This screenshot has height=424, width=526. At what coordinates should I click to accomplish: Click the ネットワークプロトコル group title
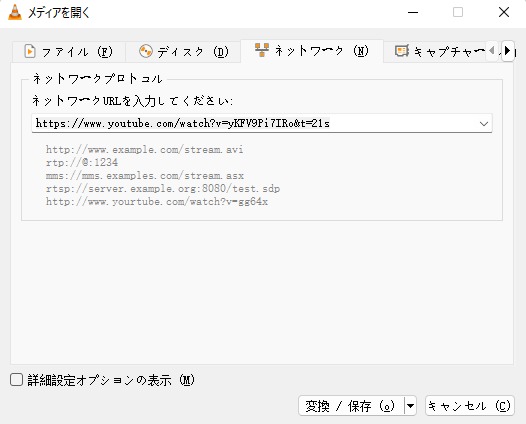pyautogui.click(x=98, y=79)
